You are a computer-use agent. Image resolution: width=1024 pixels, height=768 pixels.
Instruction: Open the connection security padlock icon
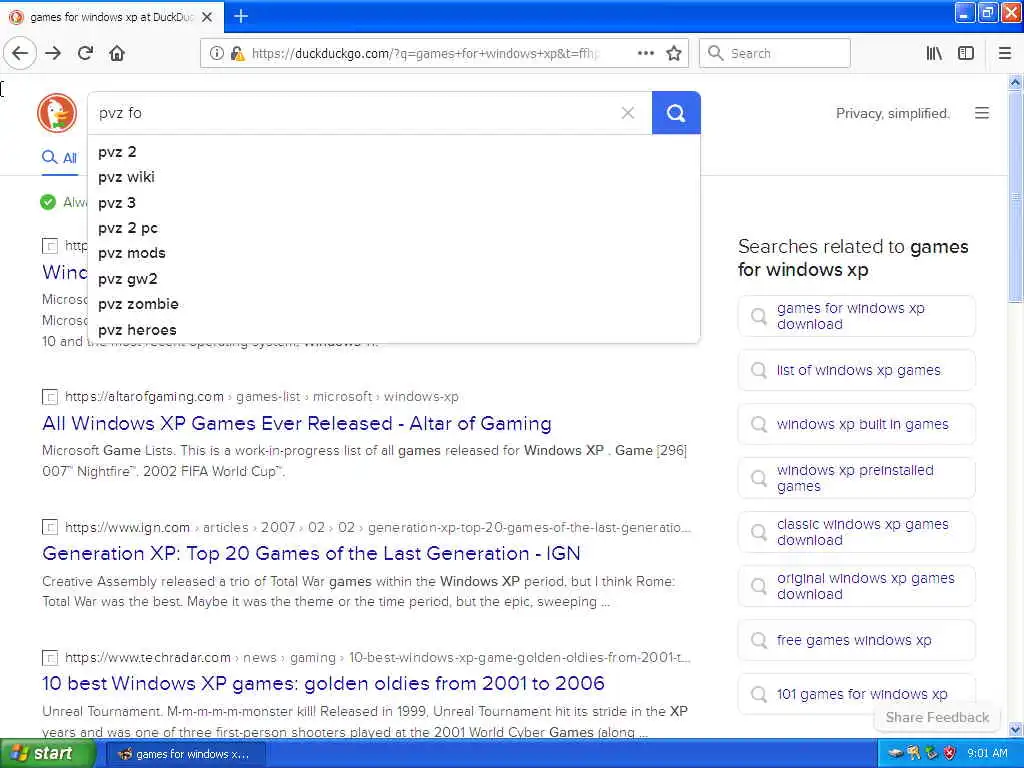pos(238,53)
